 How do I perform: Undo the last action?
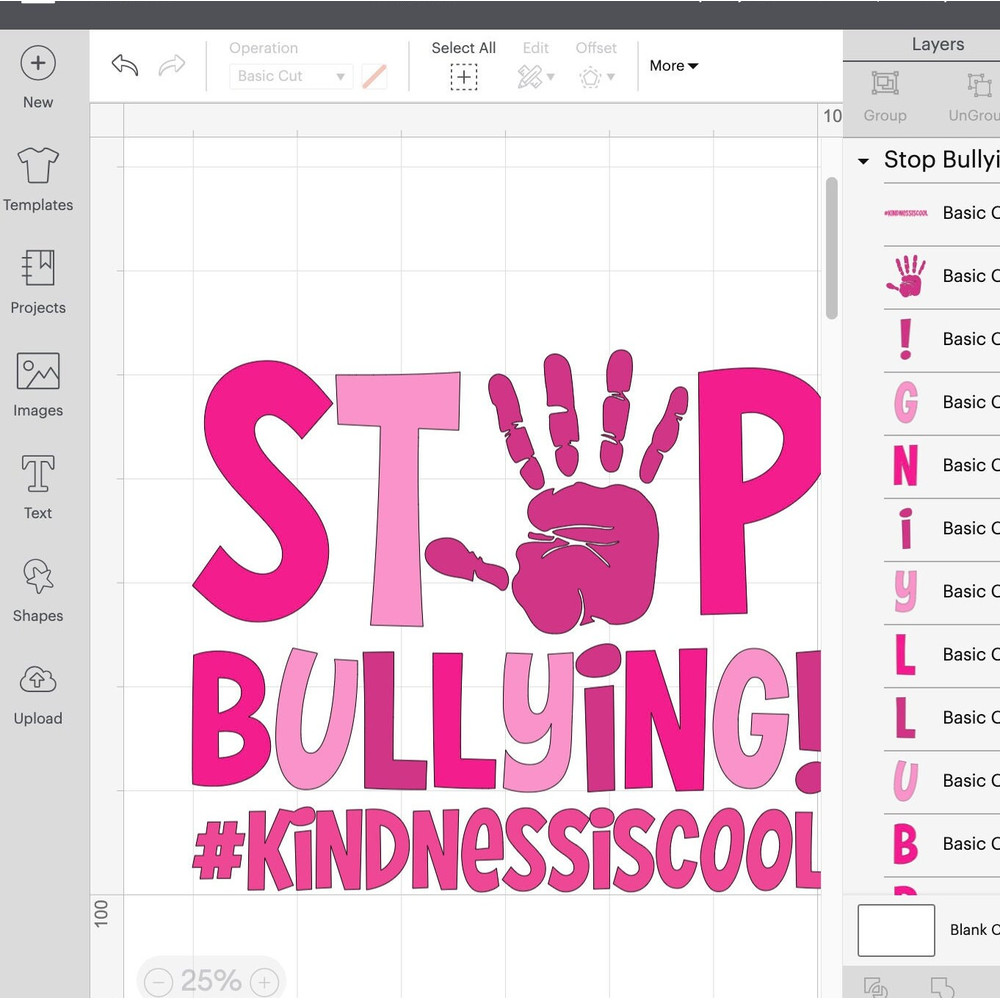[x=124, y=64]
